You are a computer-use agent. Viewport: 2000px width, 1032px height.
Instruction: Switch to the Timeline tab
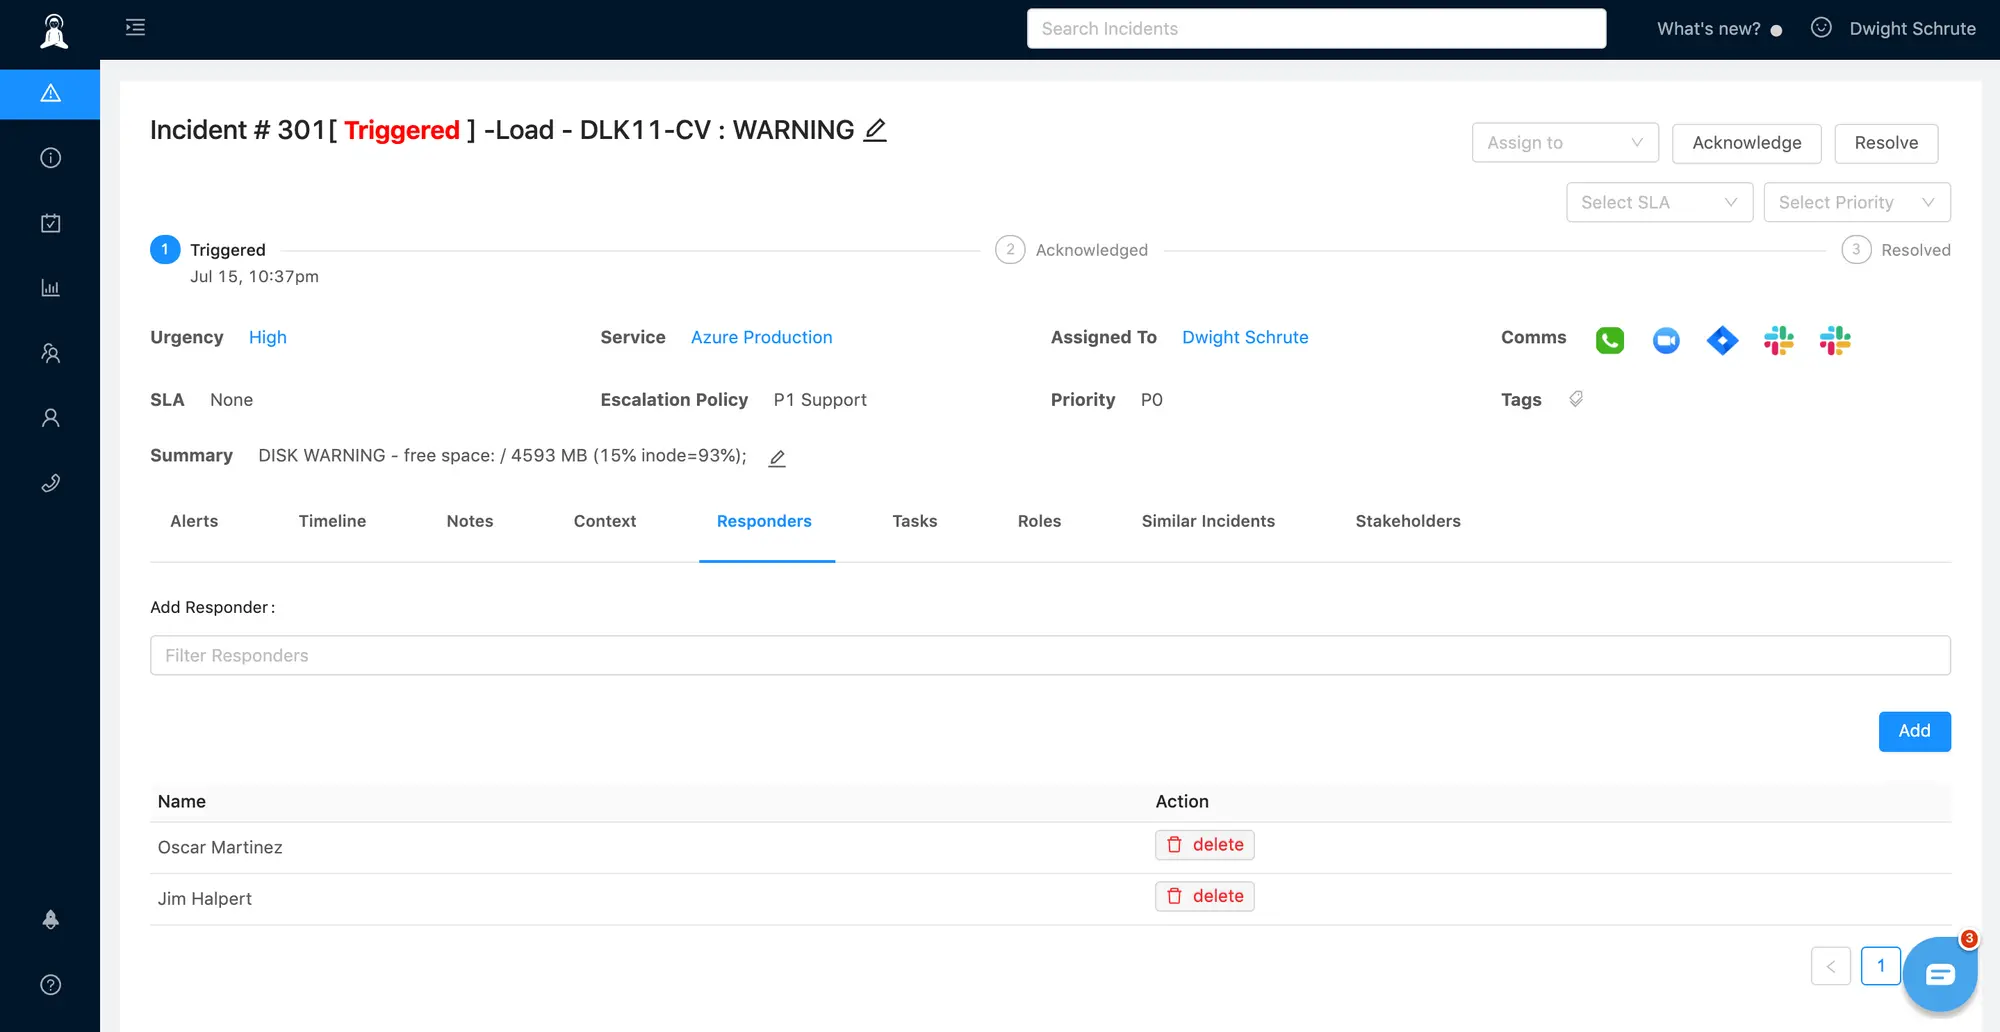(332, 521)
